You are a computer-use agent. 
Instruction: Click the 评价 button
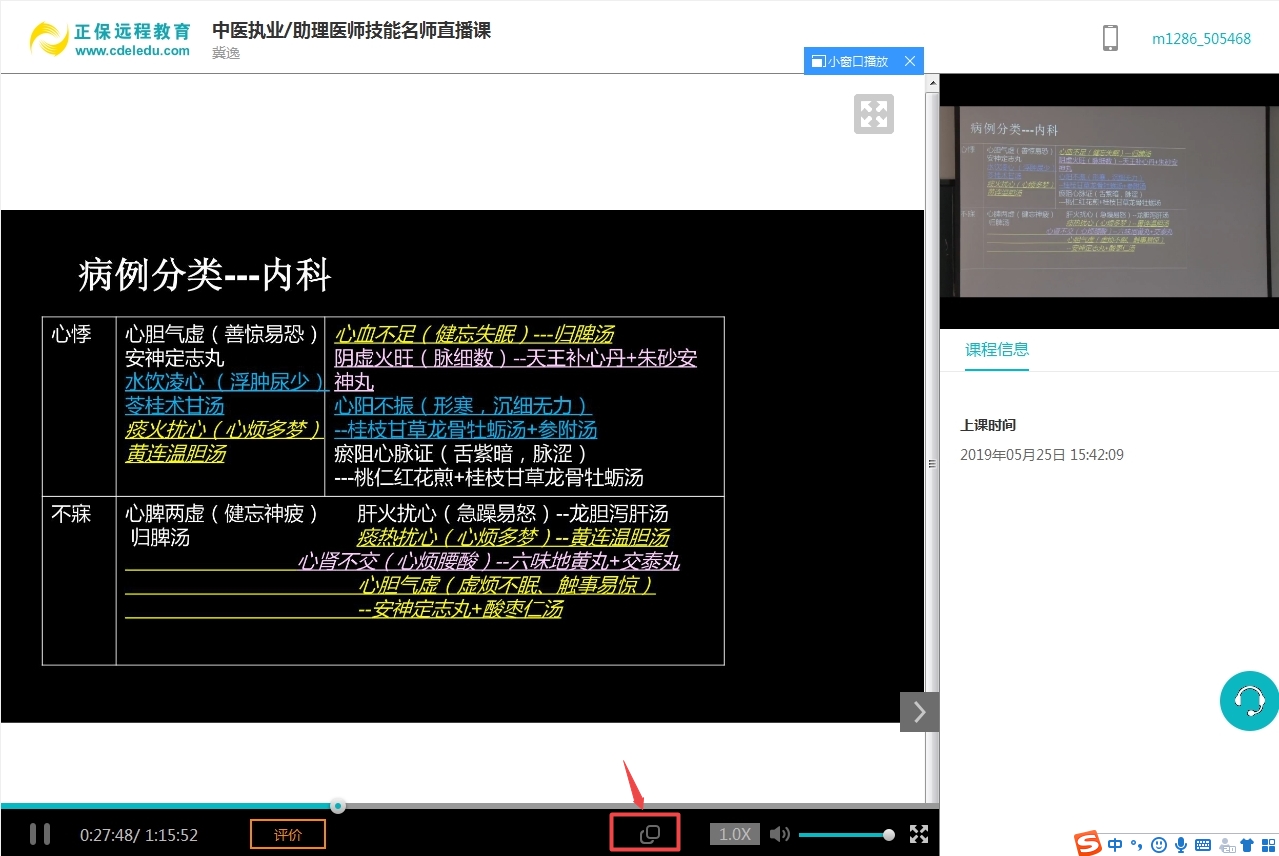tap(288, 834)
